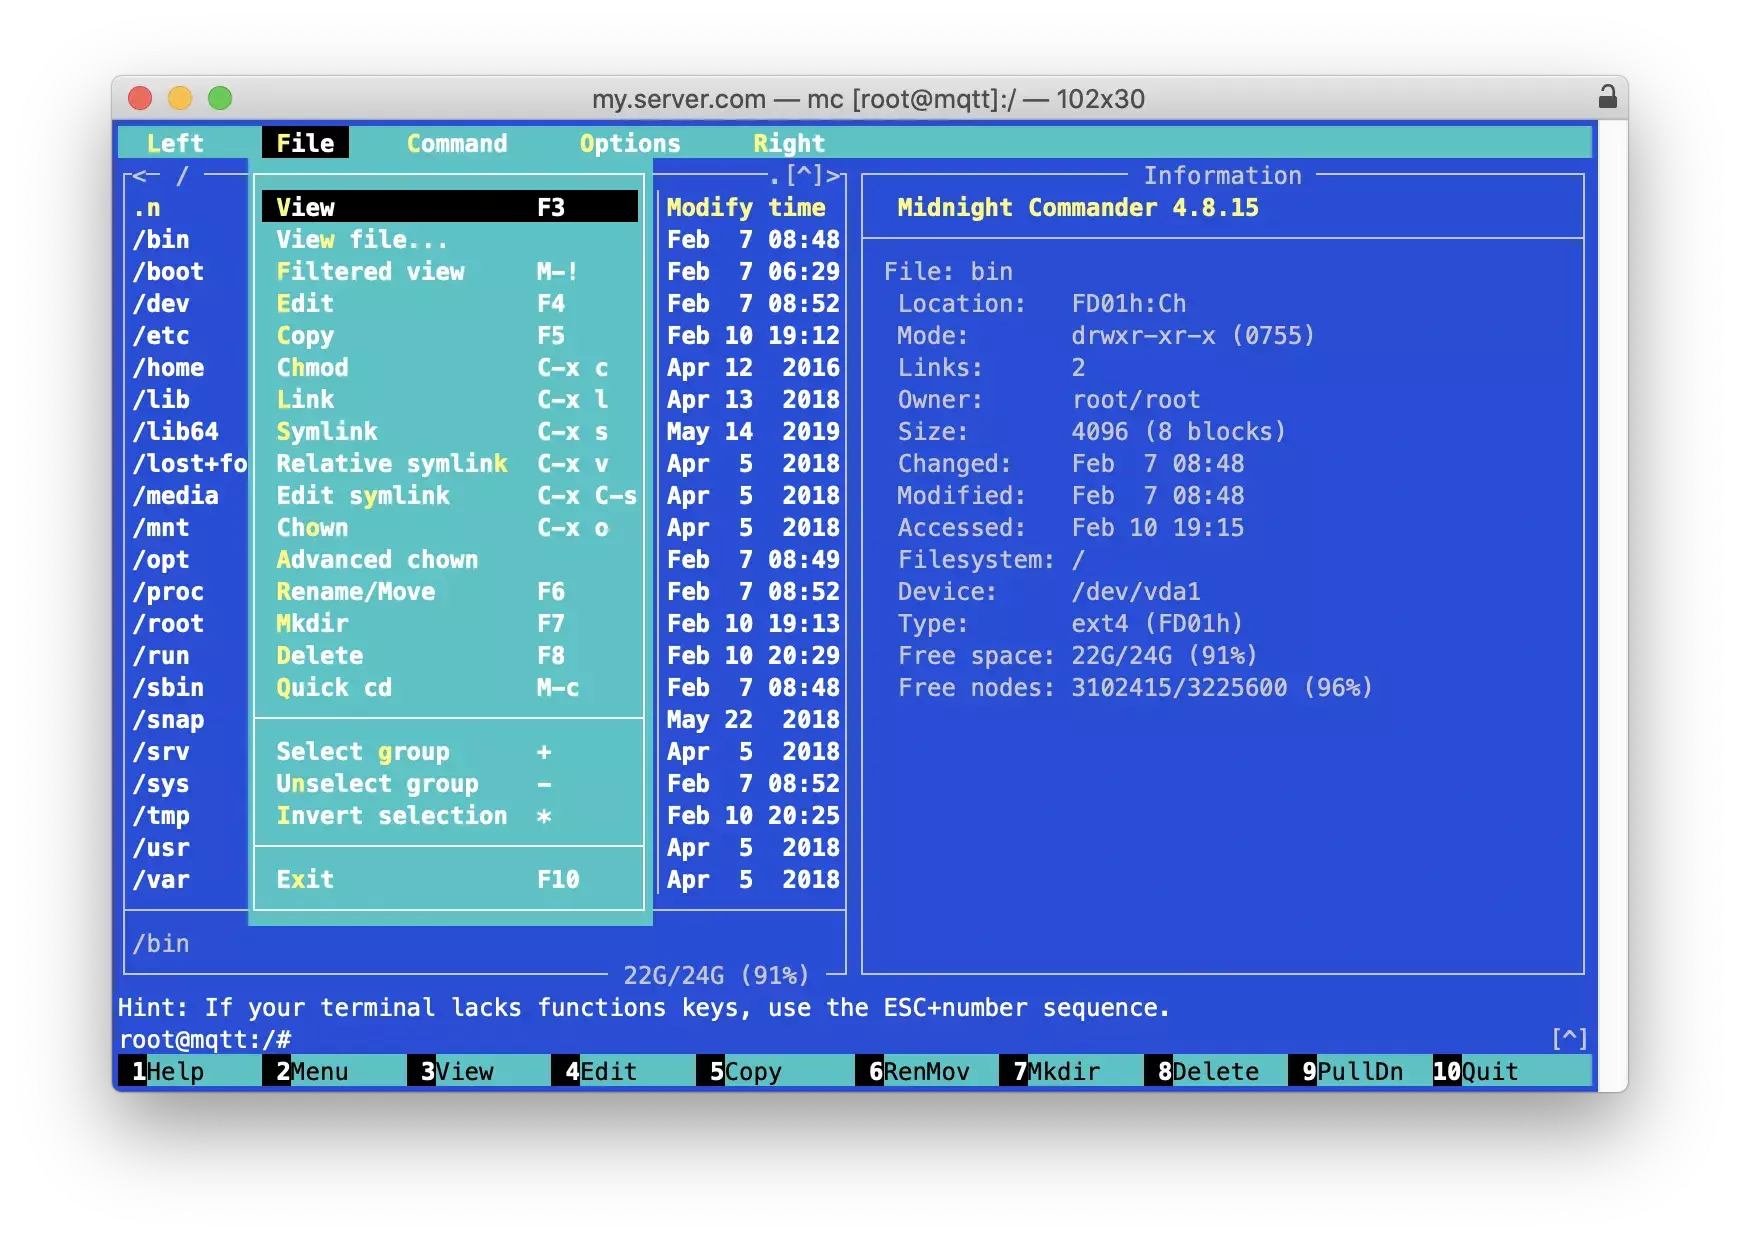This screenshot has height=1240, width=1740.
Task: Open the Left panel menu
Action: (175, 143)
